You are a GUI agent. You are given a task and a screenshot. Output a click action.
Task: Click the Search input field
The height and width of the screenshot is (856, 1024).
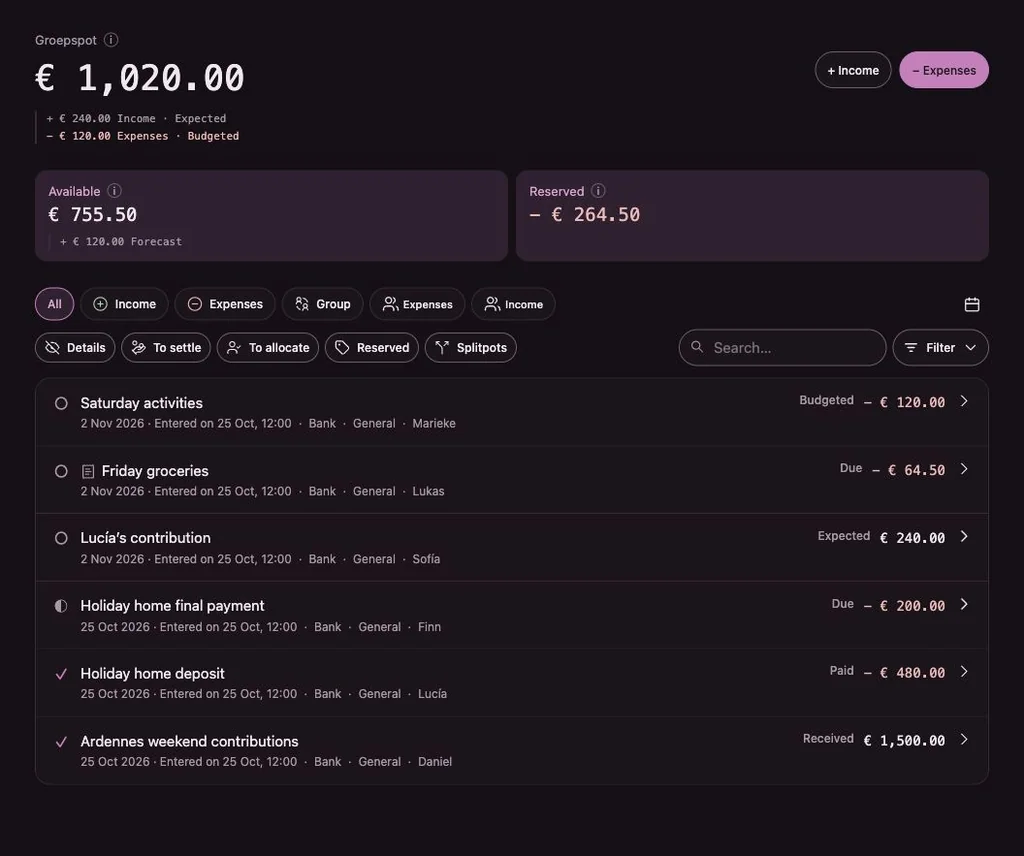tap(782, 347)
